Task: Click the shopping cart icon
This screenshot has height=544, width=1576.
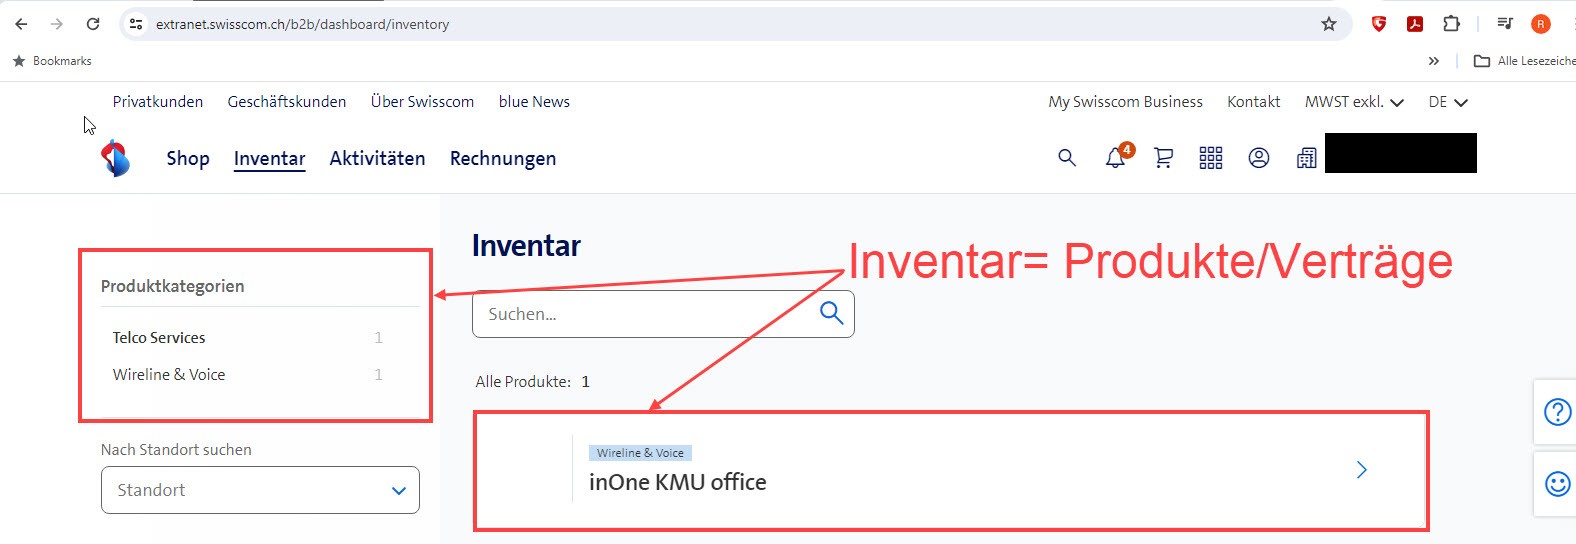Action: tap(1163, 158)
